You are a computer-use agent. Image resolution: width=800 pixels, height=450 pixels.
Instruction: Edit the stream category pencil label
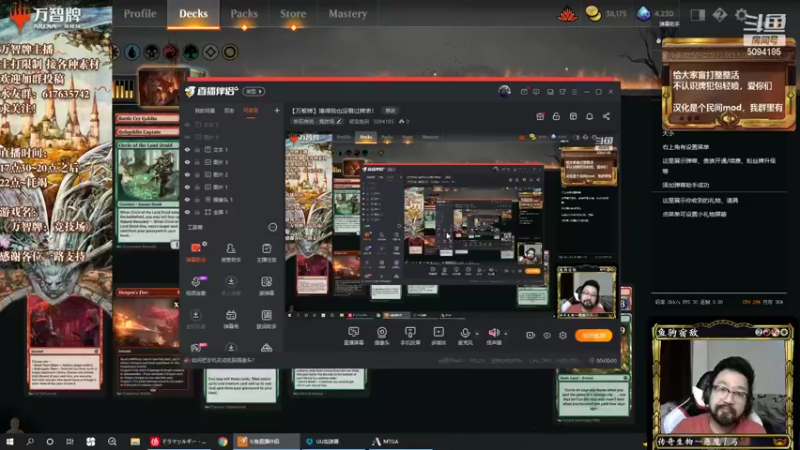pyautogui.click(x=317, y=121)
